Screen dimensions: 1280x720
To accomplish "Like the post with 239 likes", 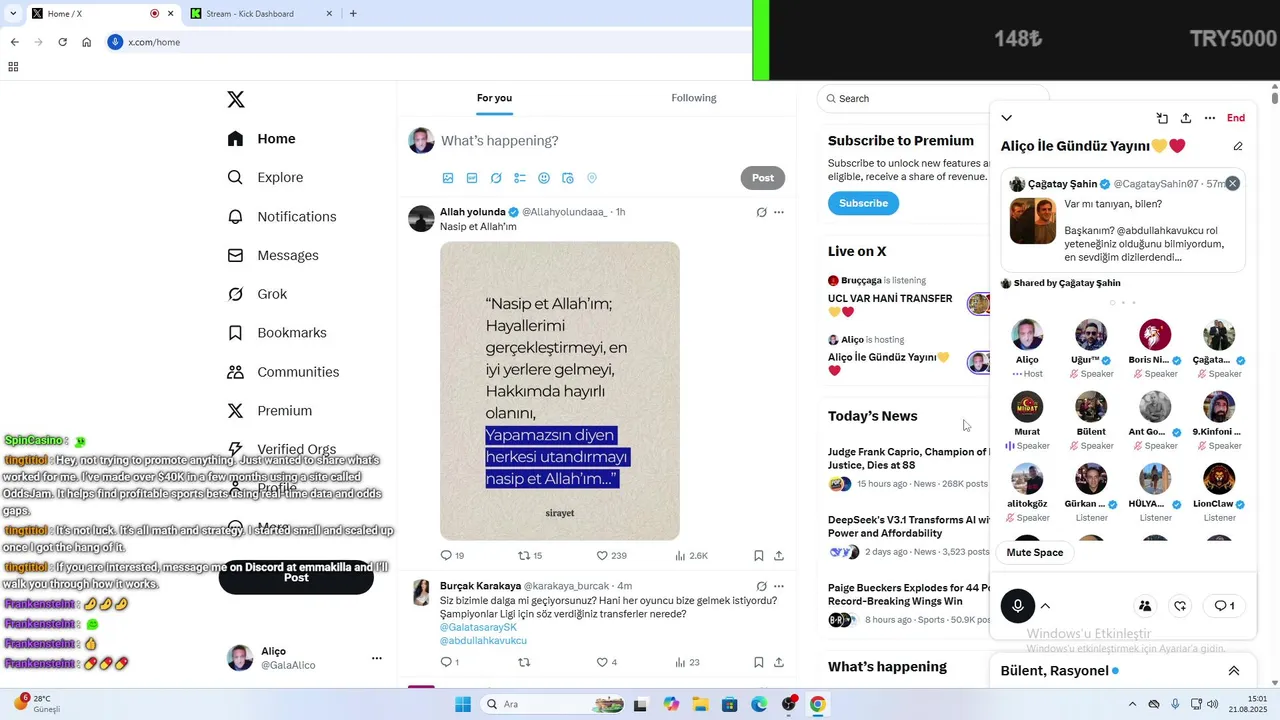I will 611,555.
